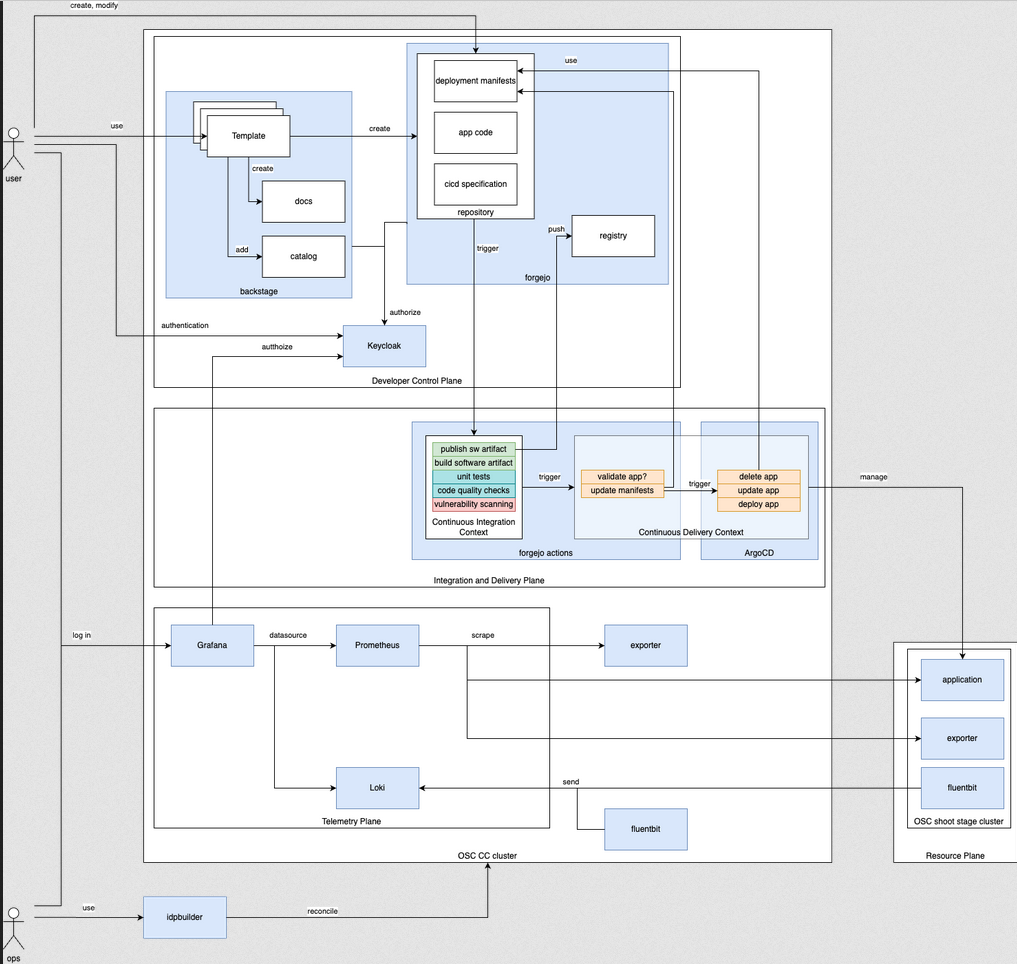The width and height of the screenshot is (1017, 964).
Task: Click the green publish sw artifact step
Action: click(x=473, y=449)
